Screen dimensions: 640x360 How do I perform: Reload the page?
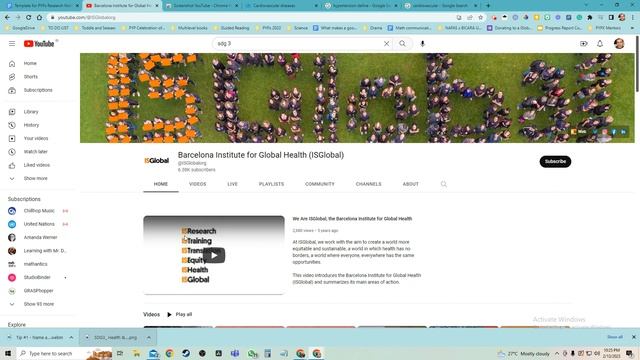pyautogui.click(x=29, y=17)
